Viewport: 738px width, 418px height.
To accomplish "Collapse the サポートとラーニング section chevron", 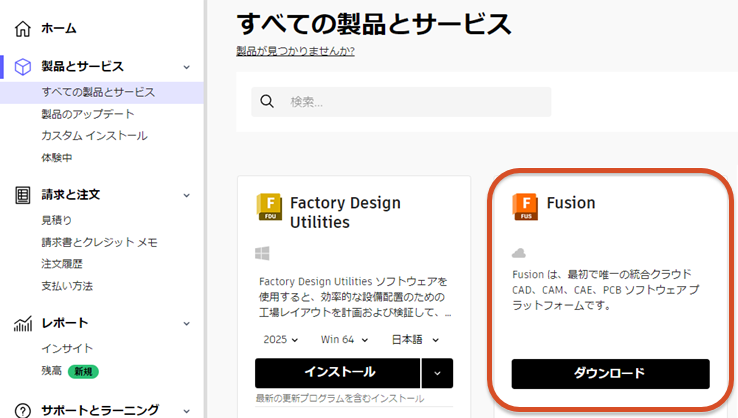I will pos(187,411).
